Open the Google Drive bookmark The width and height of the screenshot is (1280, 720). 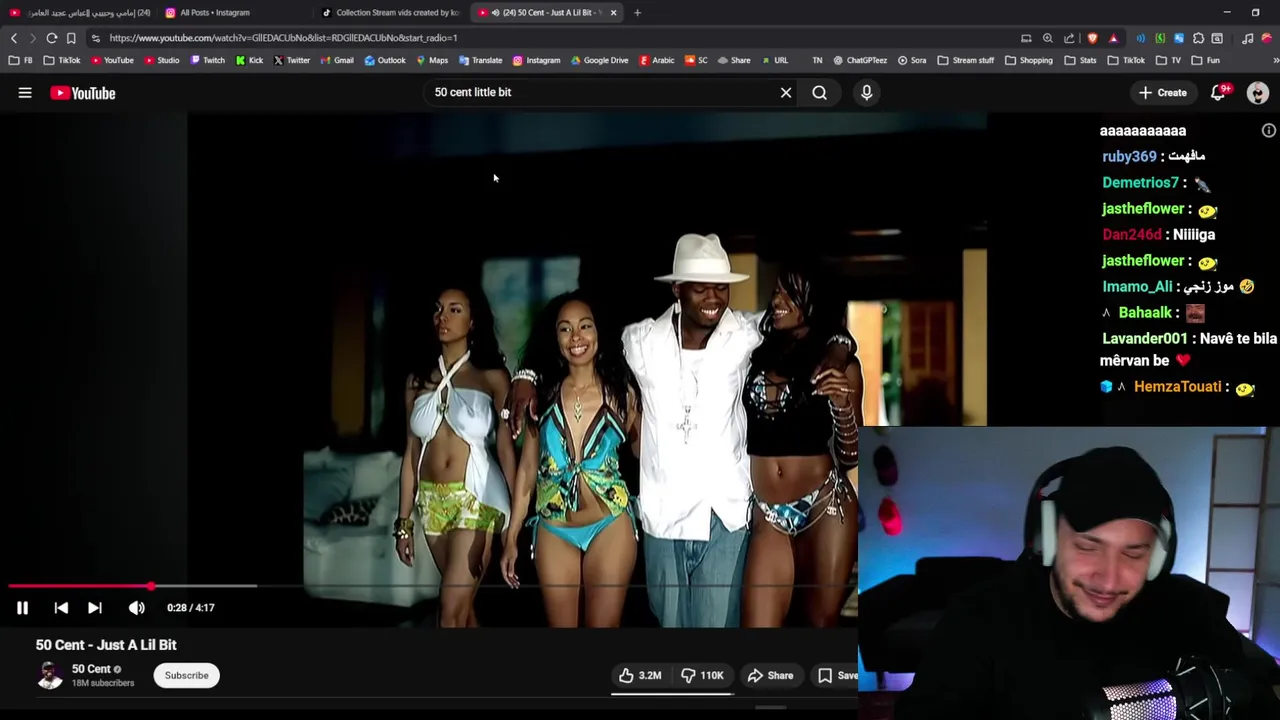(x=600, y=60)
